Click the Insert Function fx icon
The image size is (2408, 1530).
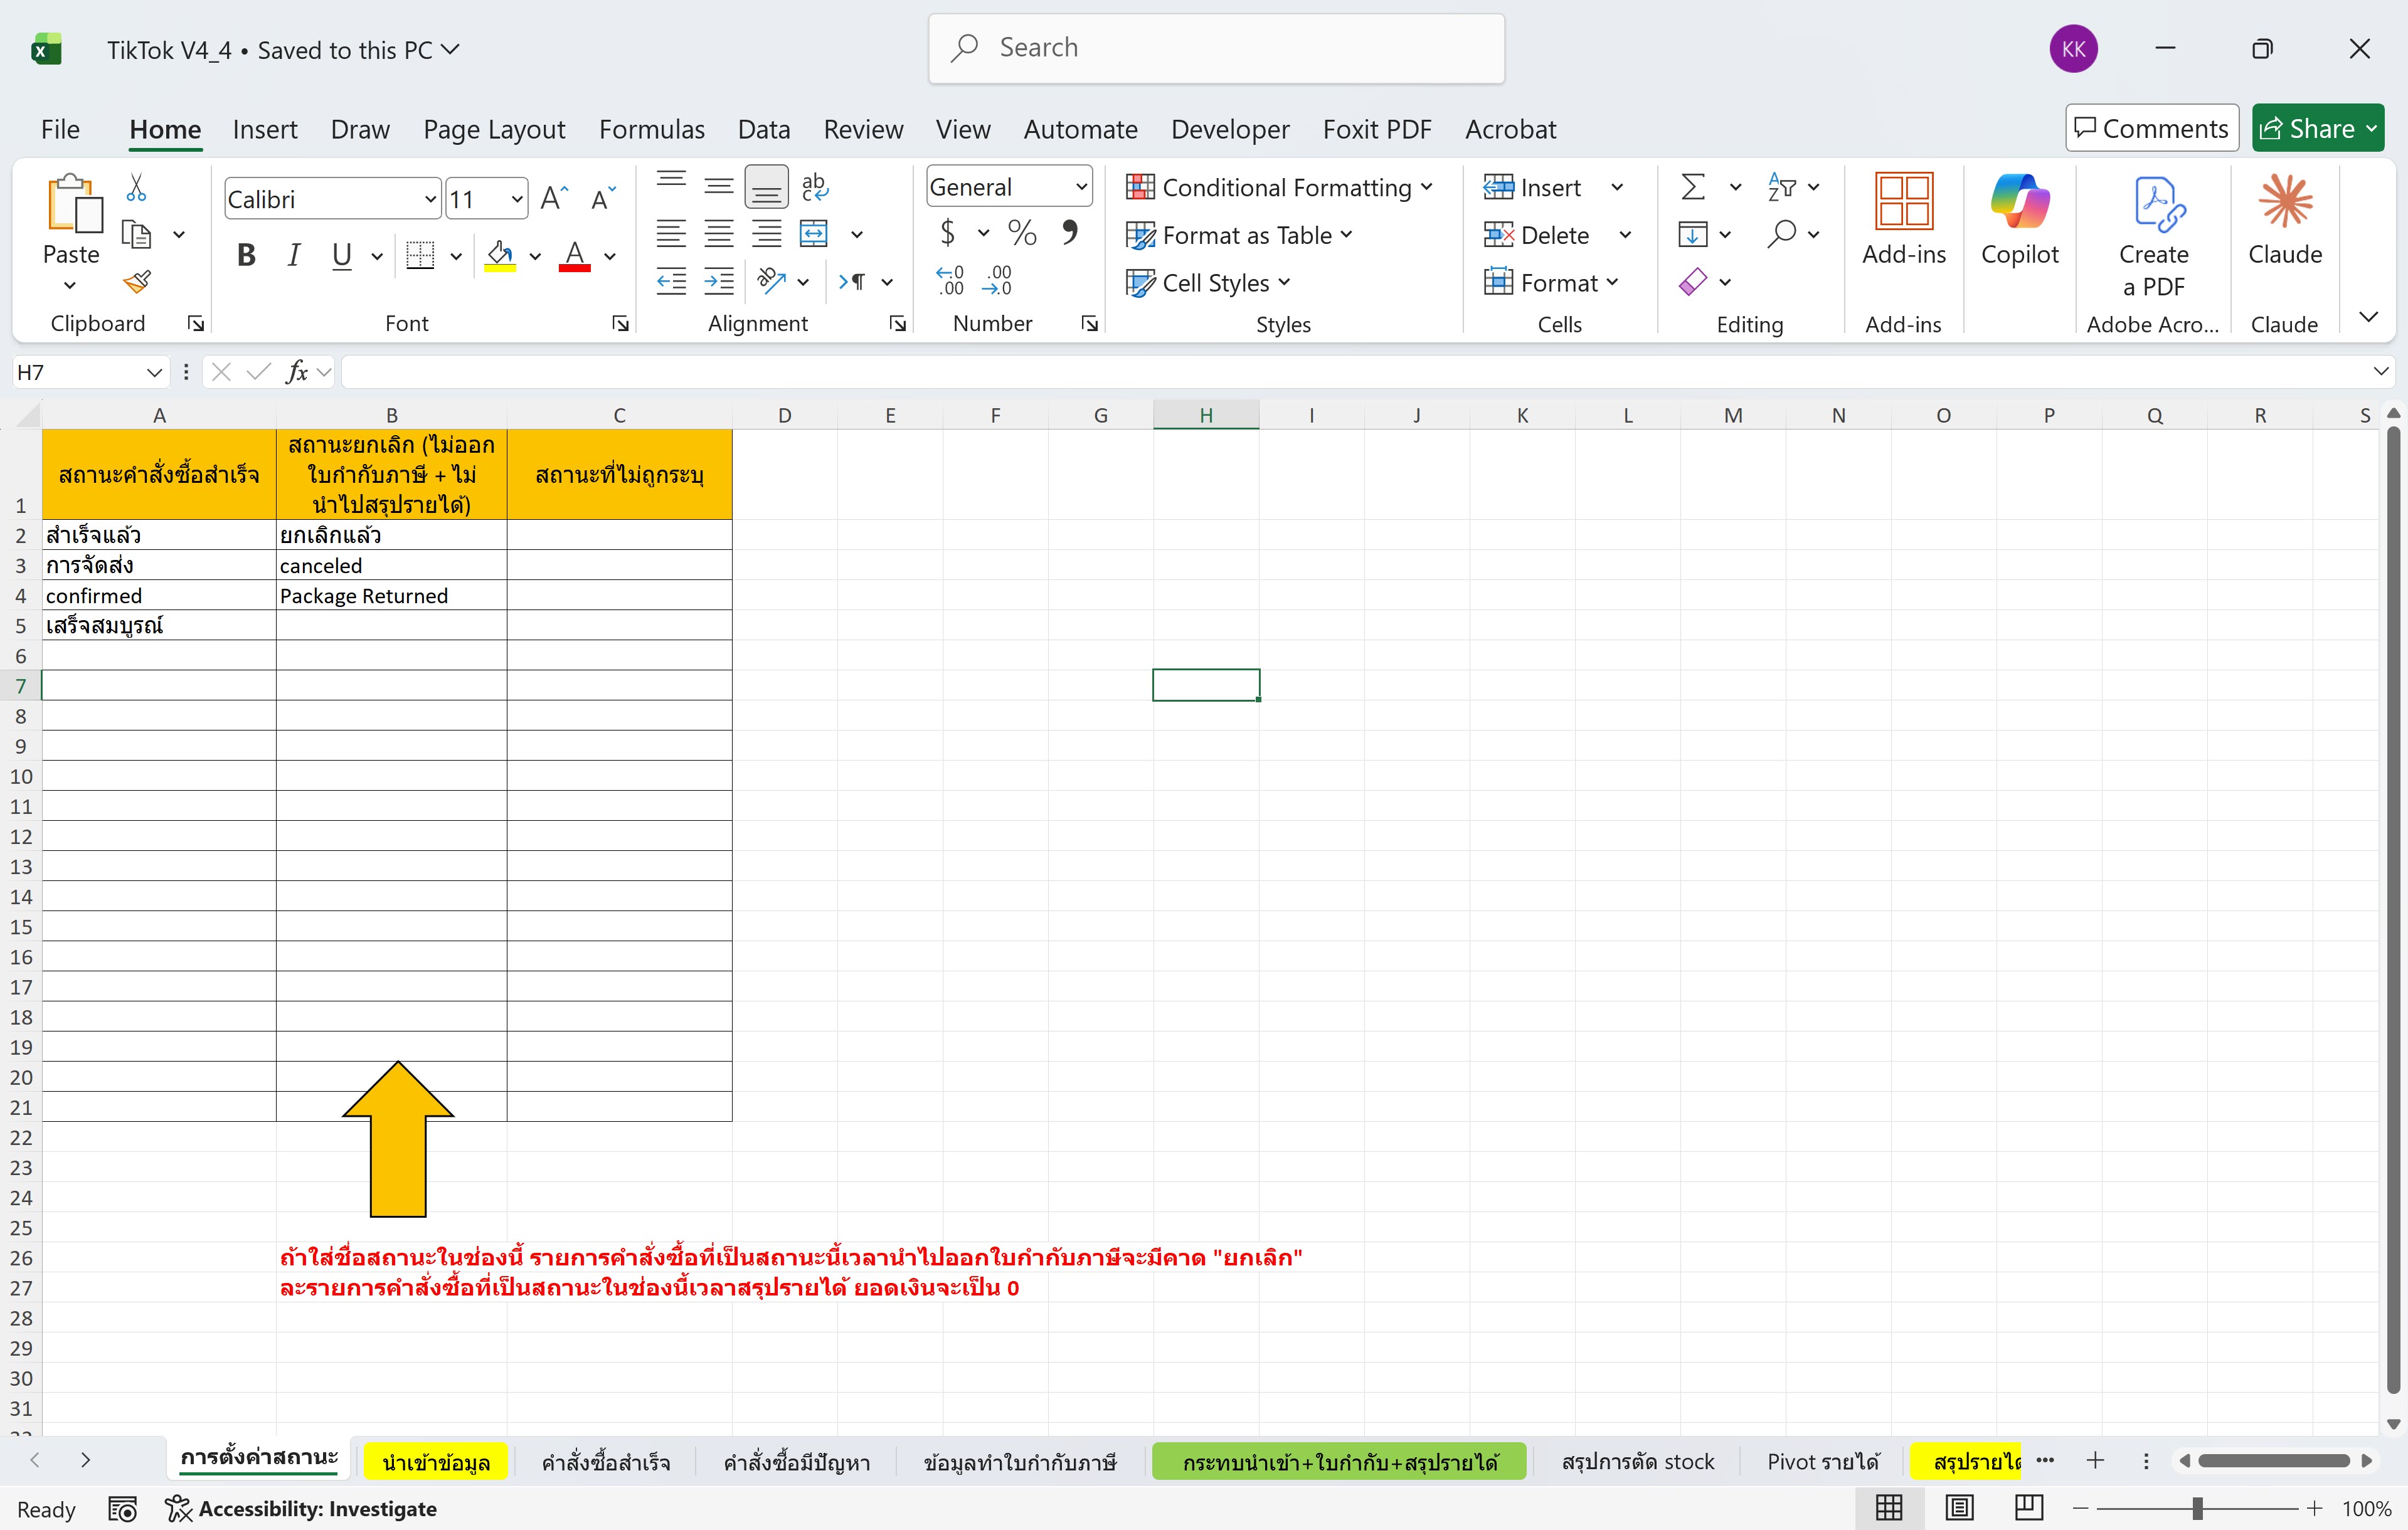pos(297,372)
